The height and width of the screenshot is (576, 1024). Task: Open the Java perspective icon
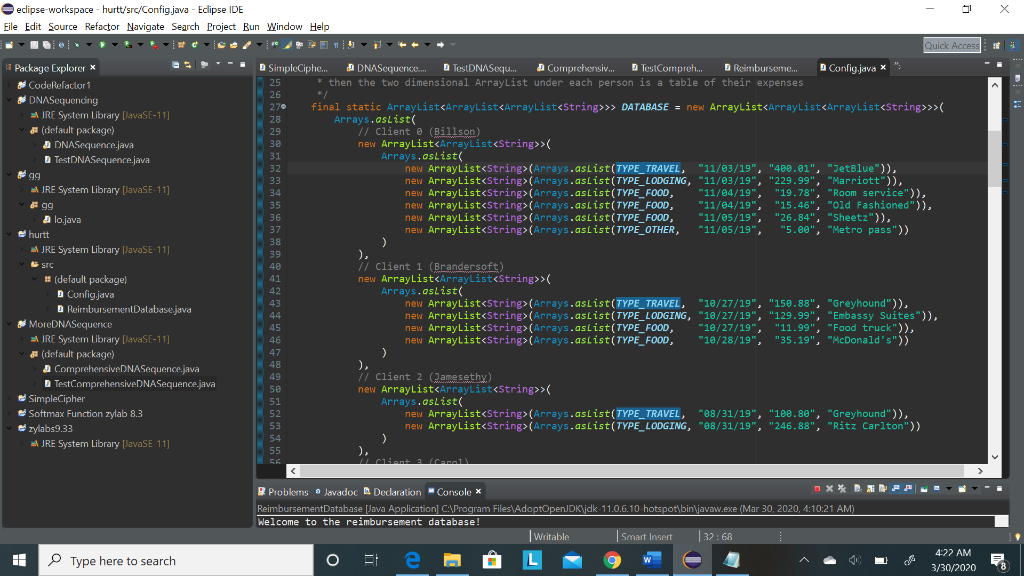click(x=1012, y=45)
